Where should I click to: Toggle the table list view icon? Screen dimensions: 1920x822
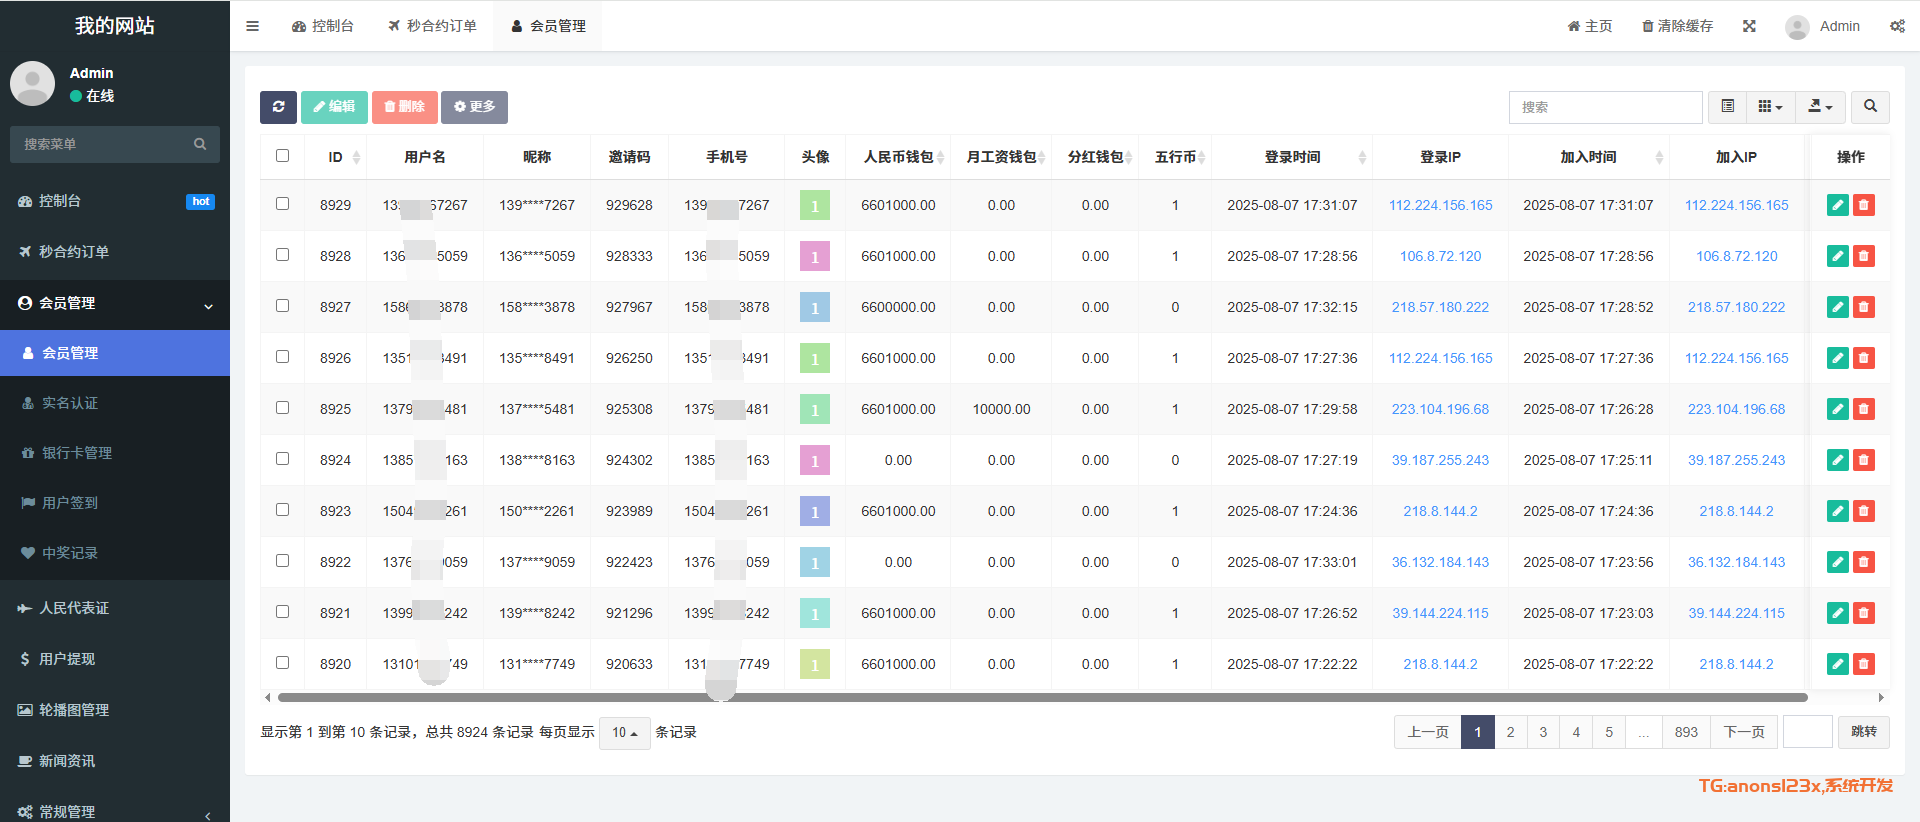(1727, 107)
